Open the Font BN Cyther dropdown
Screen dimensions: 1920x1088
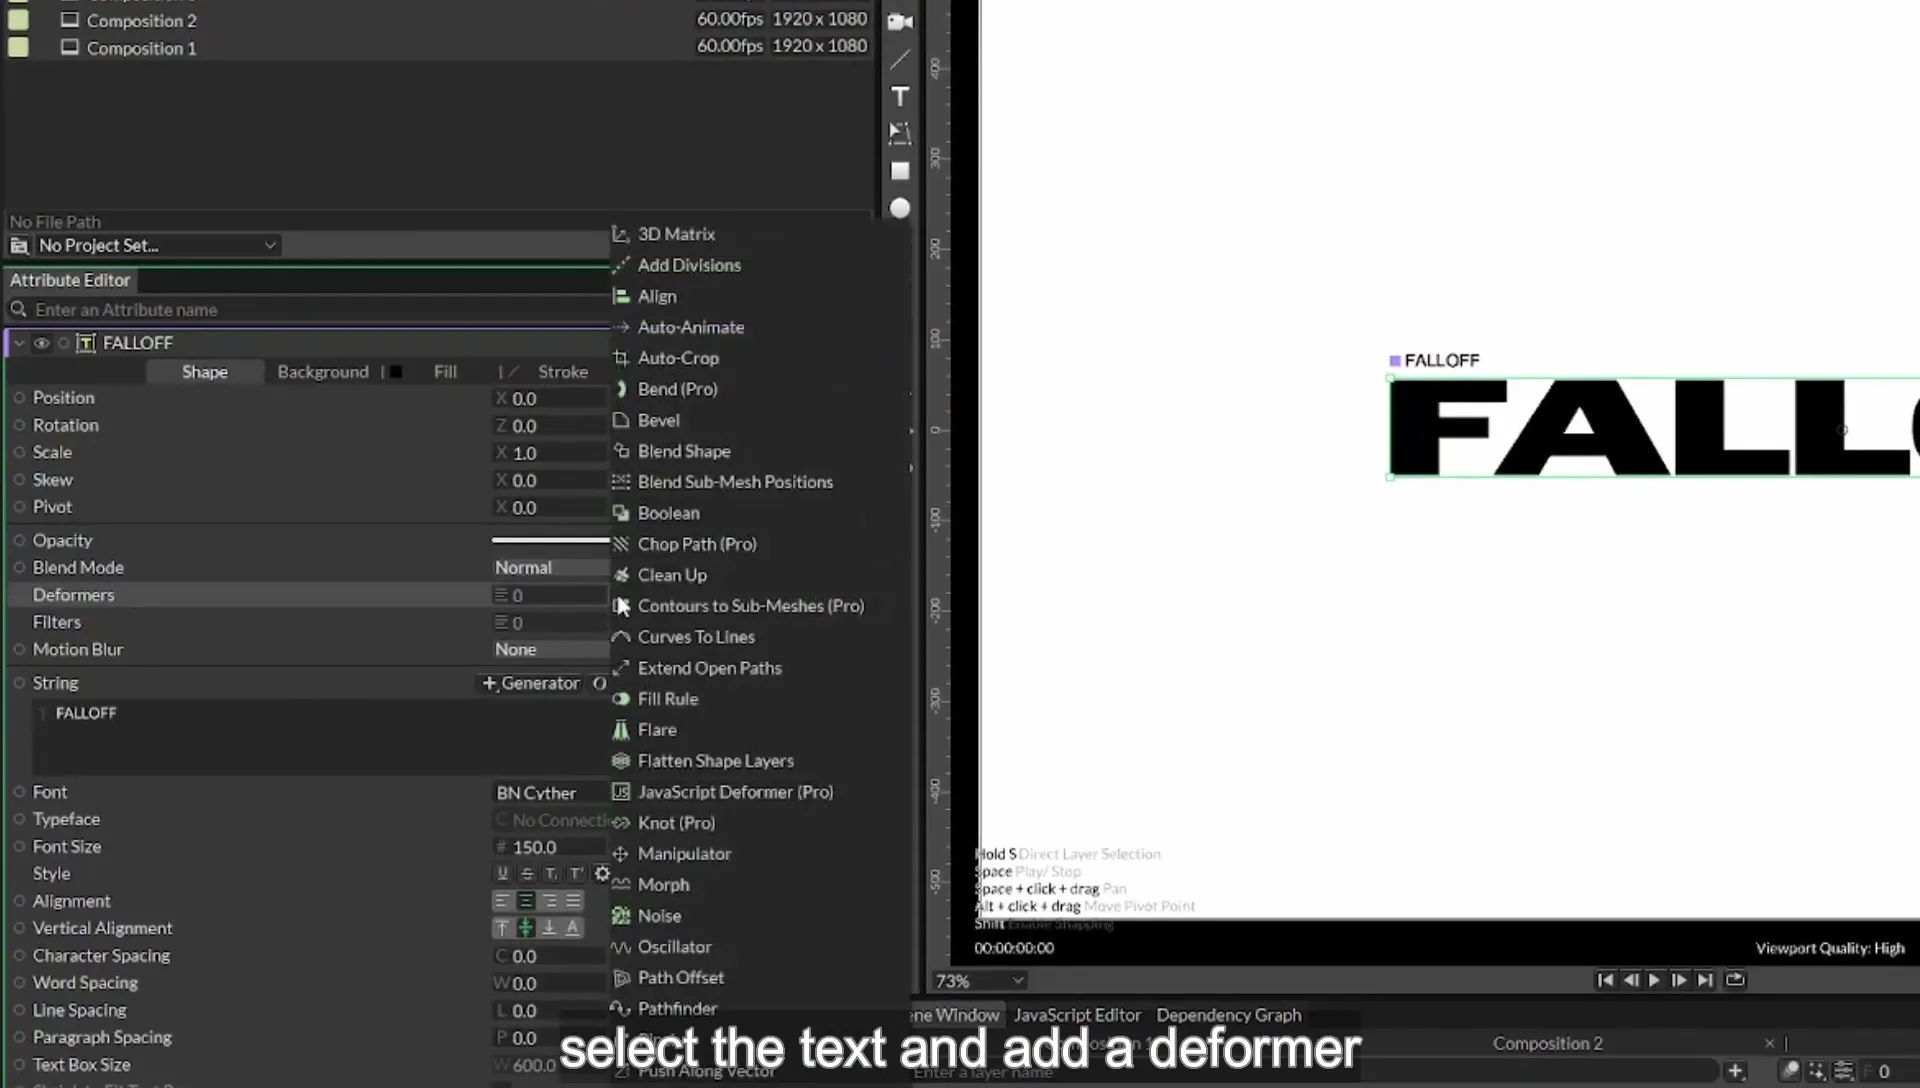coord(550,792)
